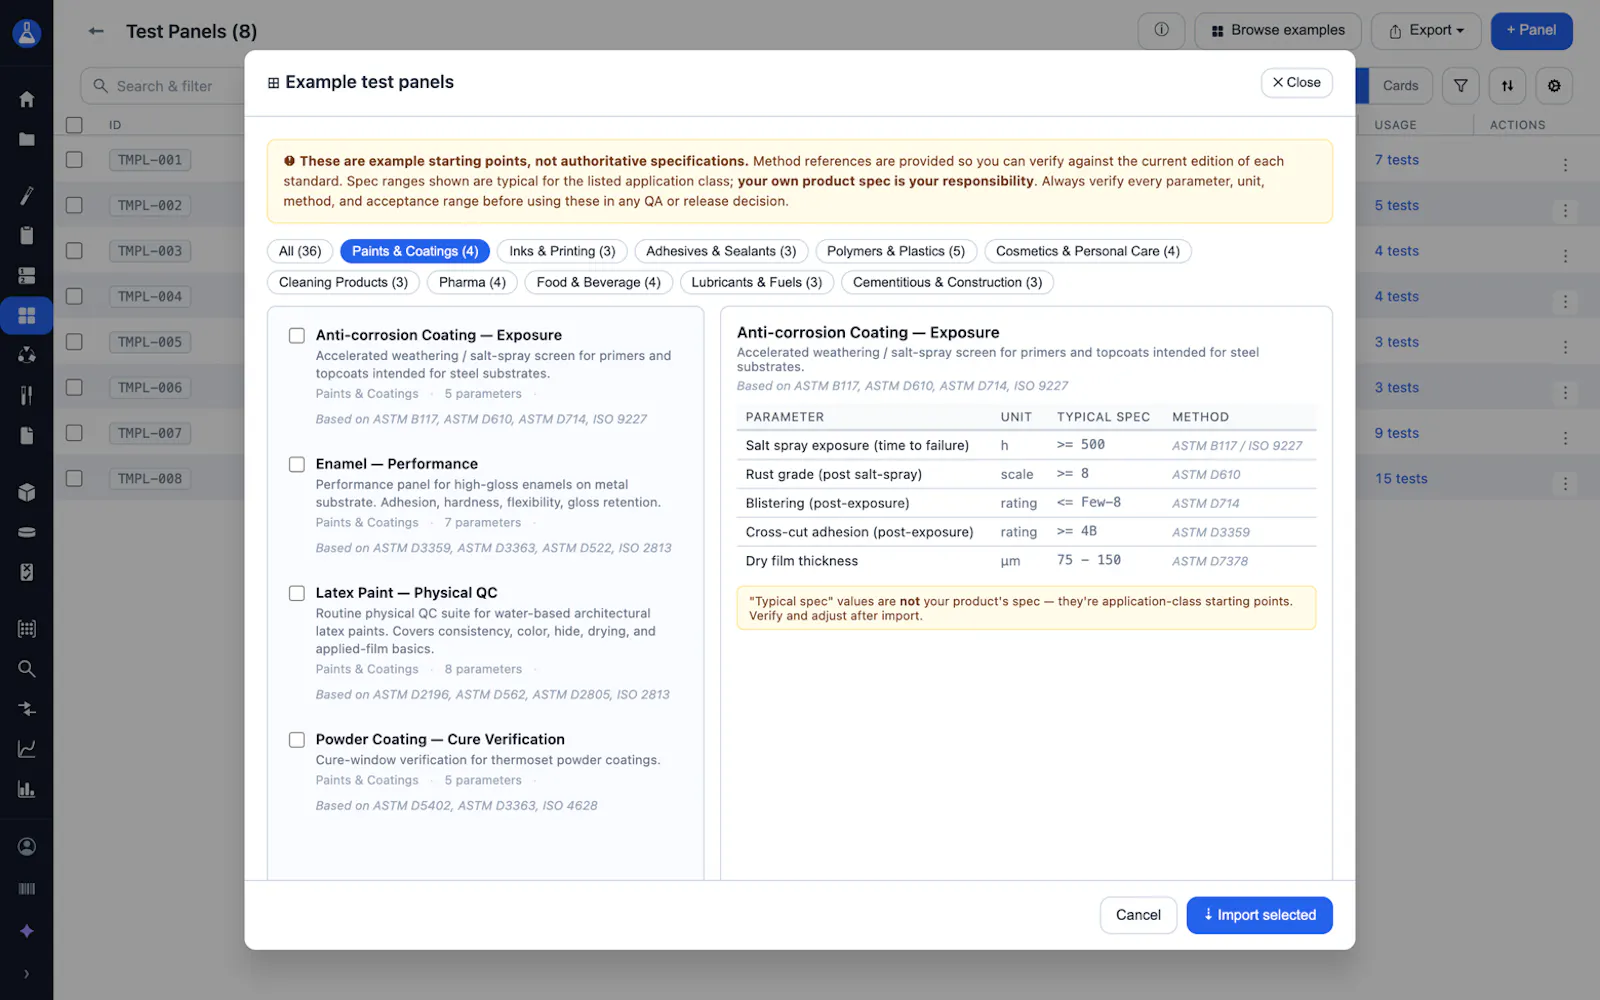Expand the sidebar with bottom chevron
1600x1000 pixels.
click(27, 974)
